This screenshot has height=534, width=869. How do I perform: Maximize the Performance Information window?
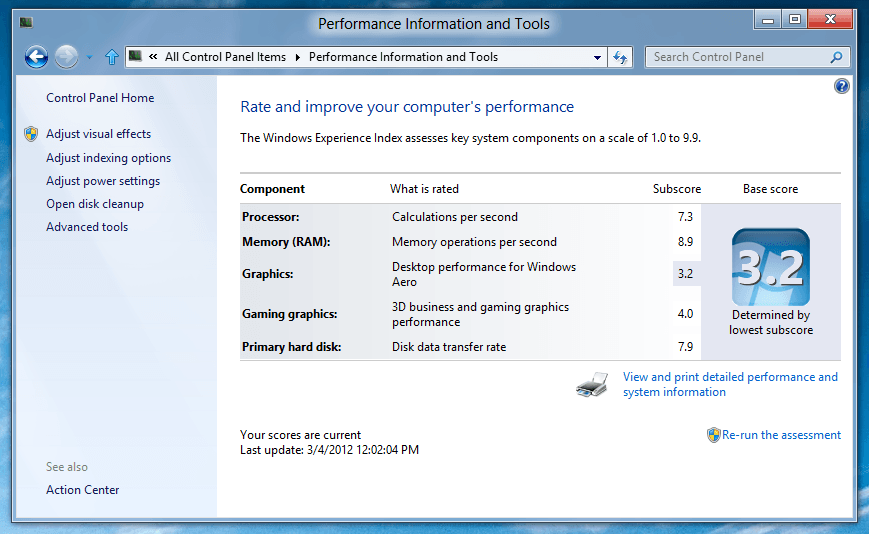795,19
